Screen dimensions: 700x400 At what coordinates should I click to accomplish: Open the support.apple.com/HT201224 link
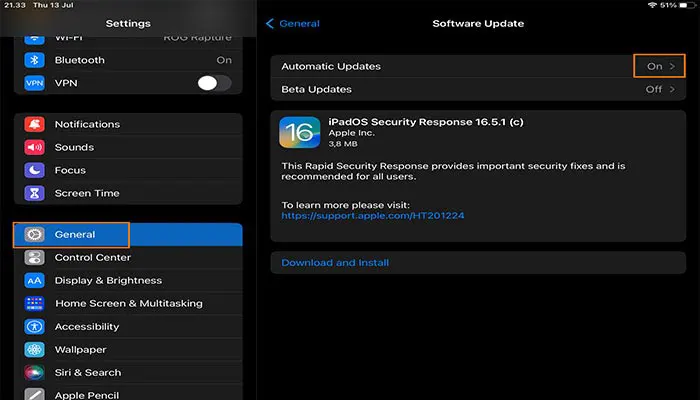(358, 215)
